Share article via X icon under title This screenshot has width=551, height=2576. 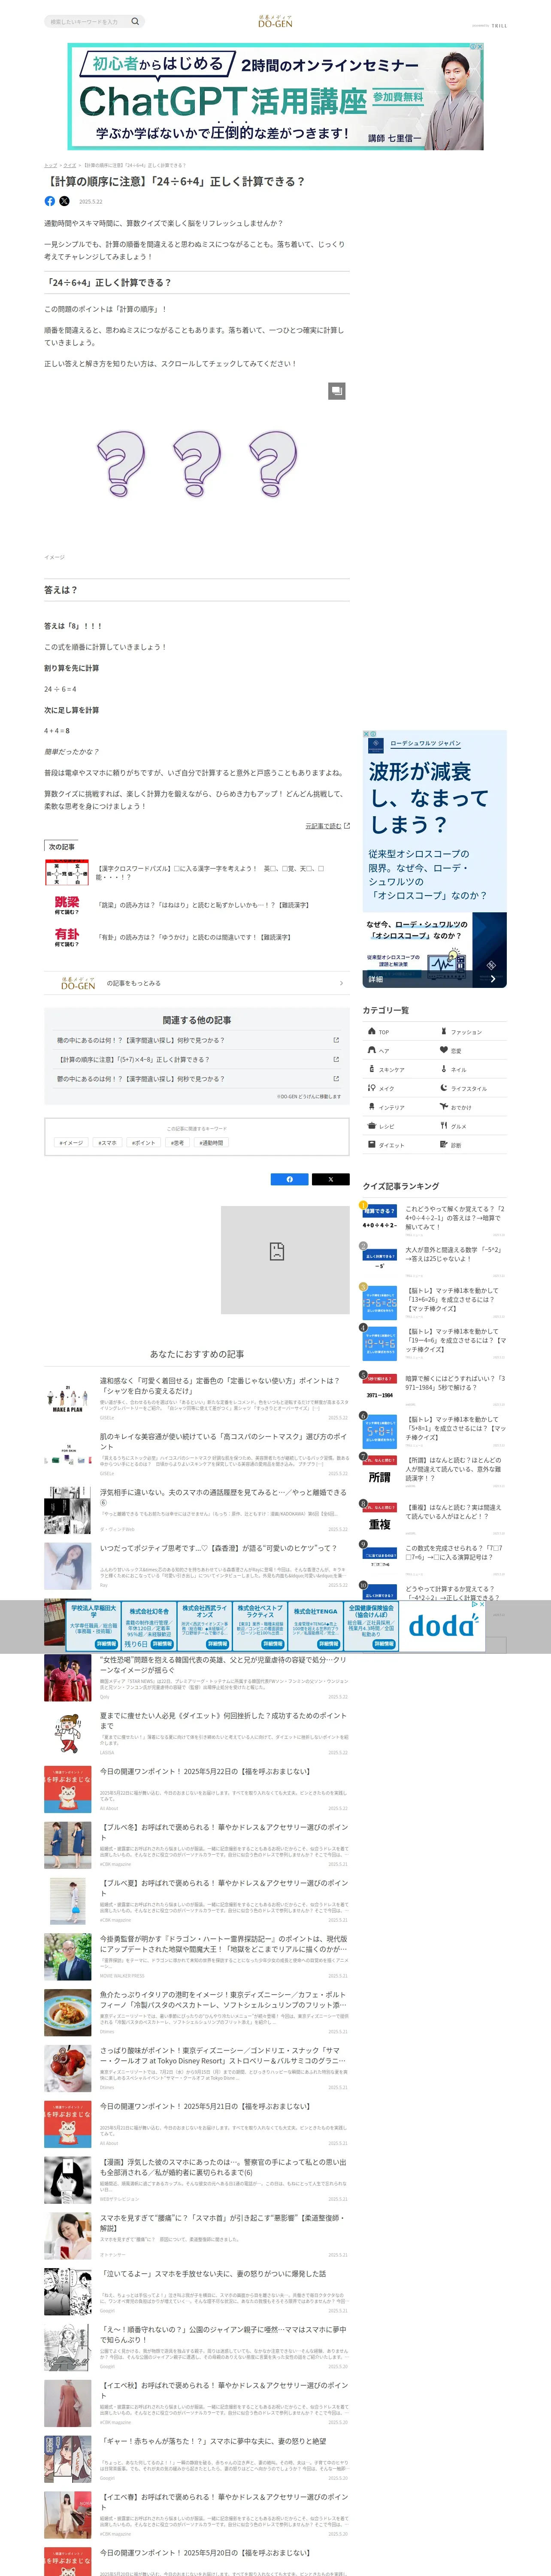[x=65, y=201]
